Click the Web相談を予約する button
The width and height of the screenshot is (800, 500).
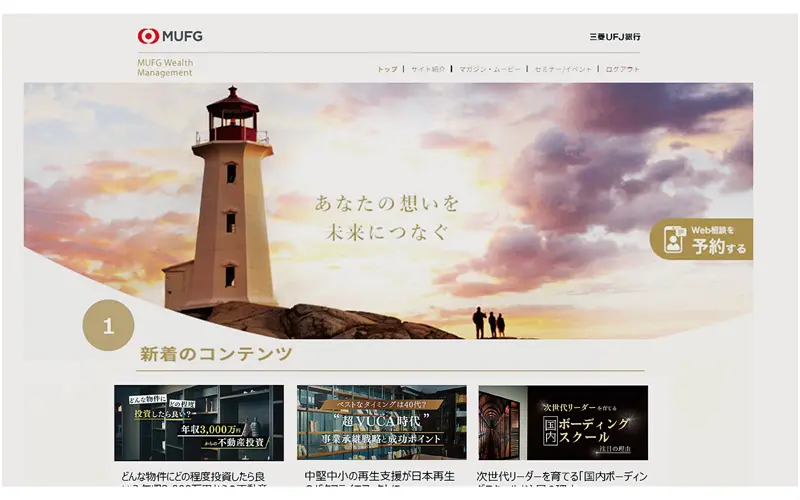702,239
